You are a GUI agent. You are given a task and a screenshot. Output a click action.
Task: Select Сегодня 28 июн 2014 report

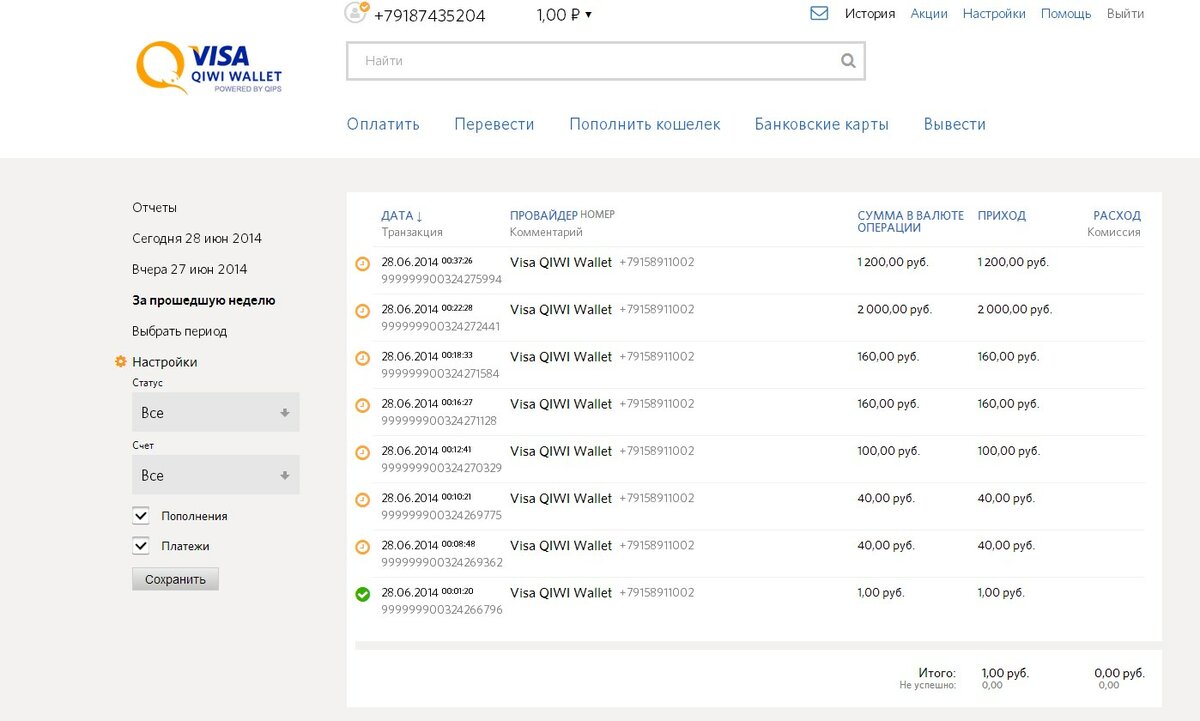197,238
